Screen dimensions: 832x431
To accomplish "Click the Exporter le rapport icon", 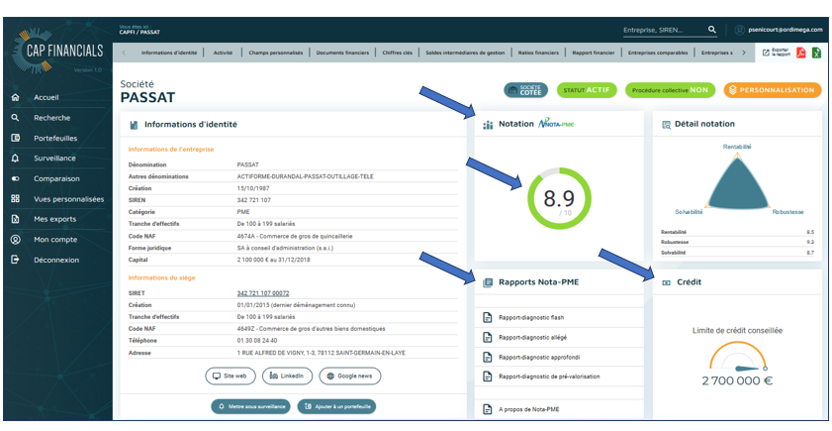I will (x=766, y=53).
